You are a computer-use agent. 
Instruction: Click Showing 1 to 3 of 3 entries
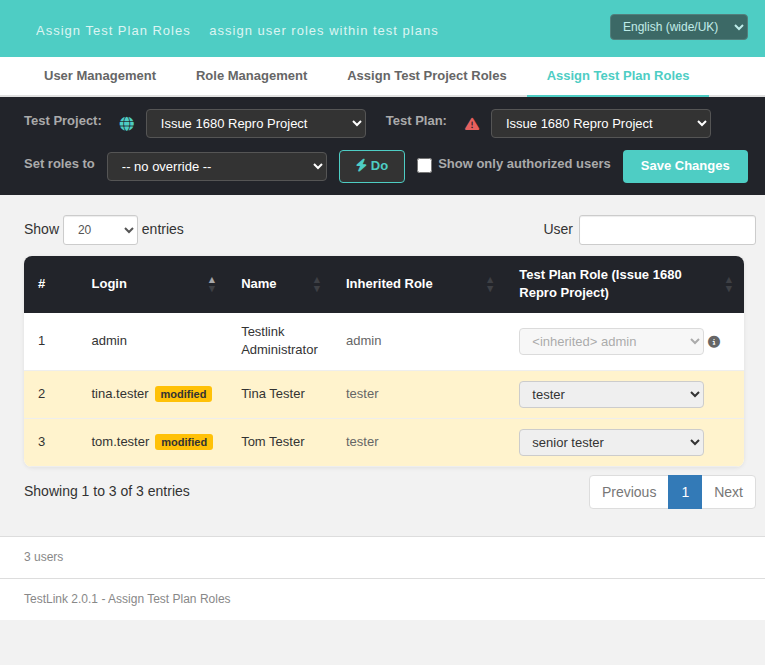click(x=106, y=491)
